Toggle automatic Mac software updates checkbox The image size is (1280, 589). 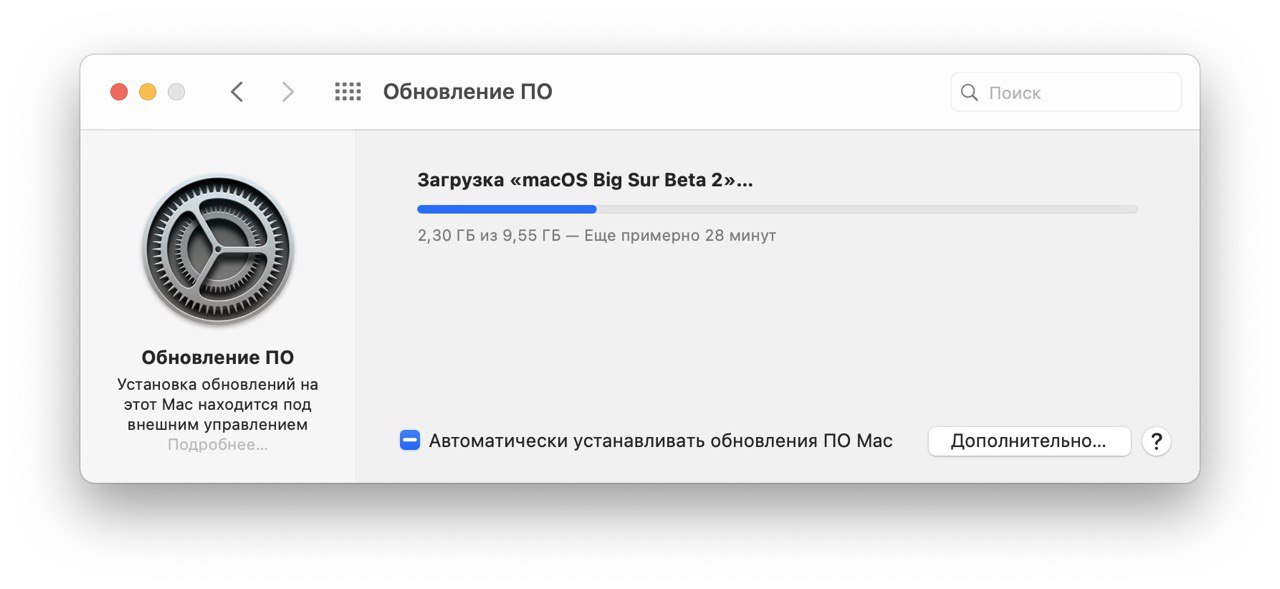pyautogui.click(x=410, y=441)
